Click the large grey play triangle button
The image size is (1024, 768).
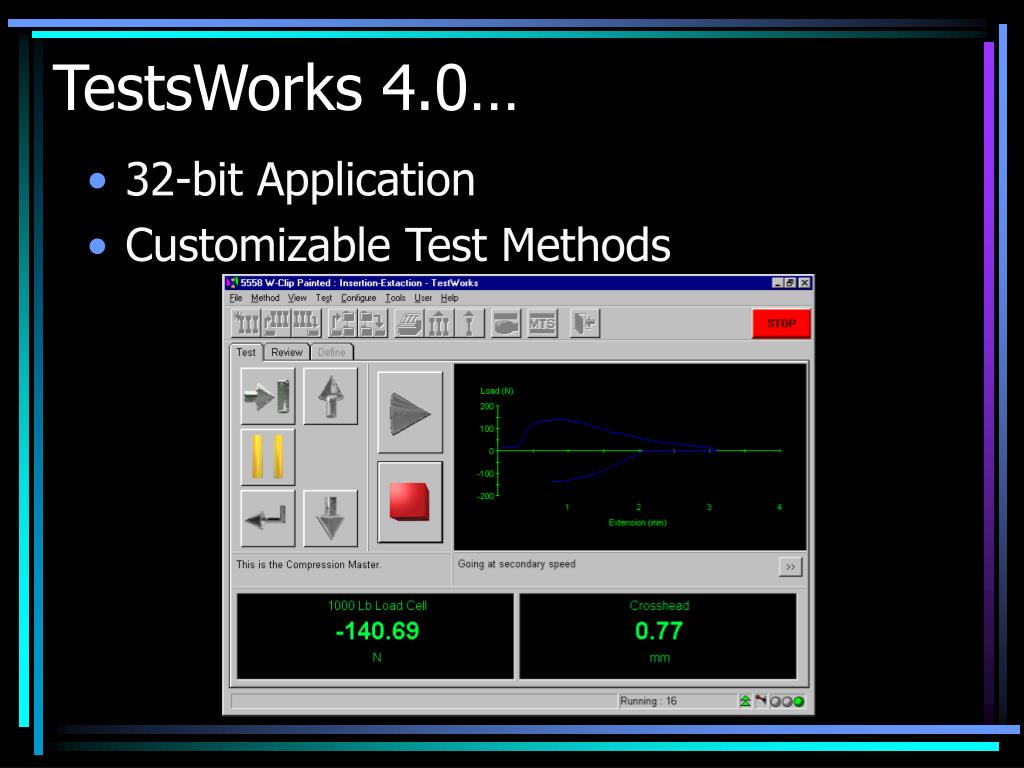pos(410,412)
